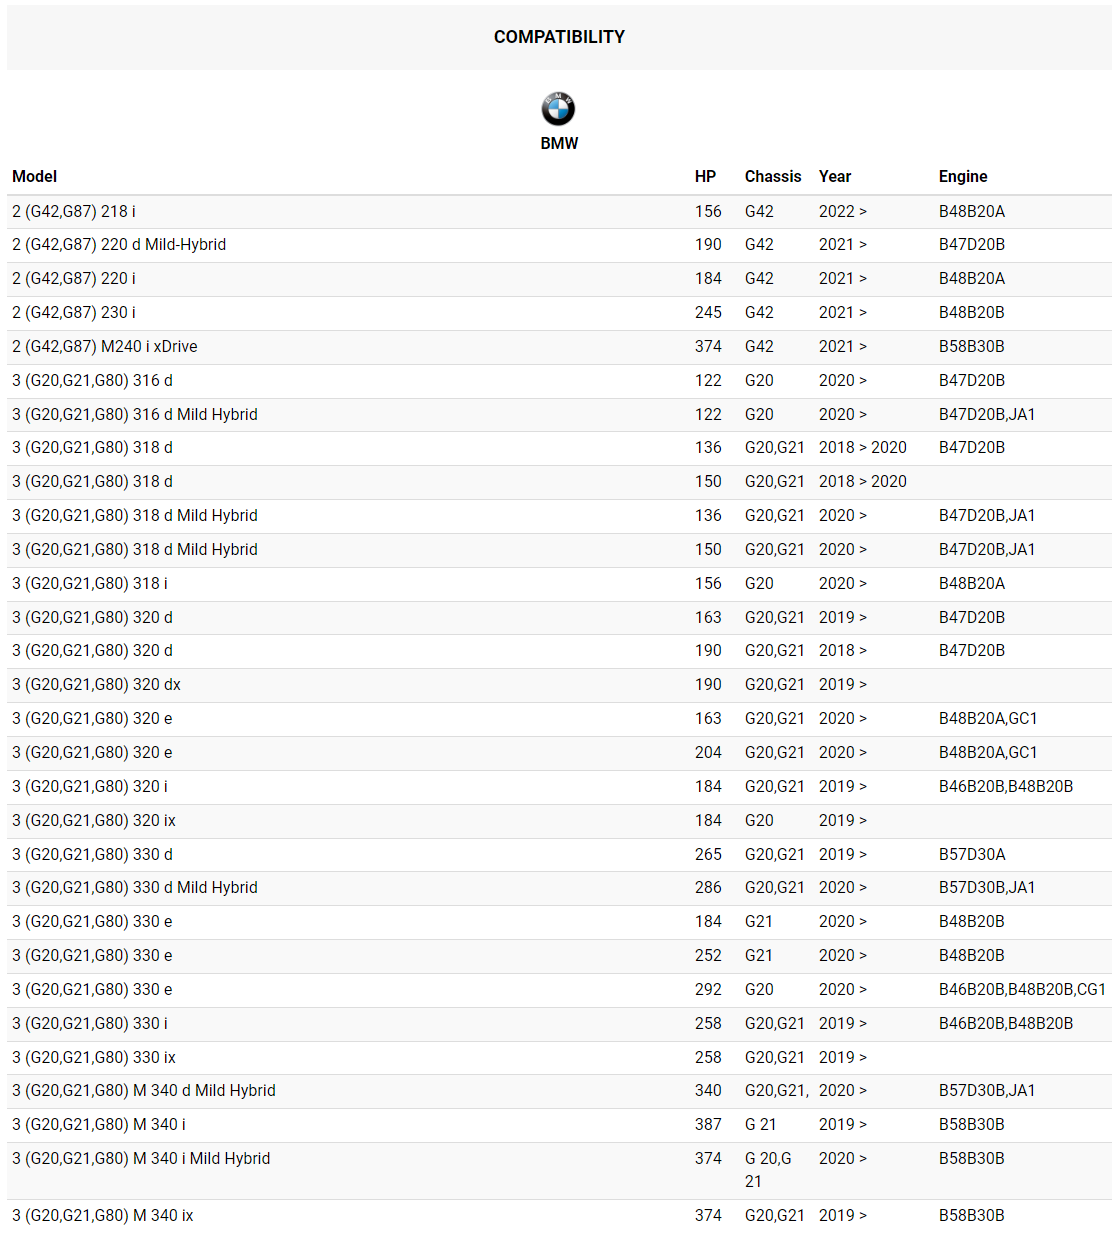Select the 330 ix model row

pyautogui.click(x=559, y=1057)
